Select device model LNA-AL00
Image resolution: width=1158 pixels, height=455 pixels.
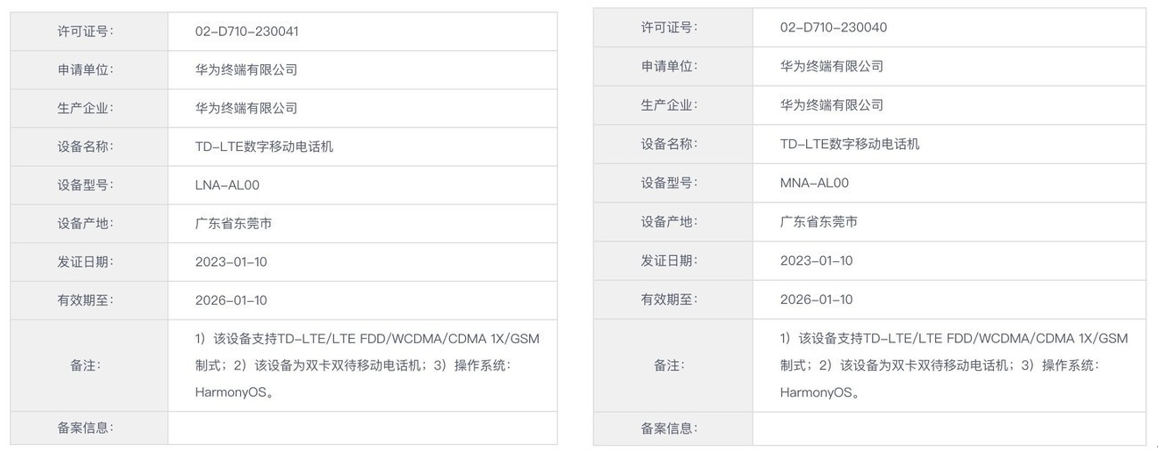[227, 185]
